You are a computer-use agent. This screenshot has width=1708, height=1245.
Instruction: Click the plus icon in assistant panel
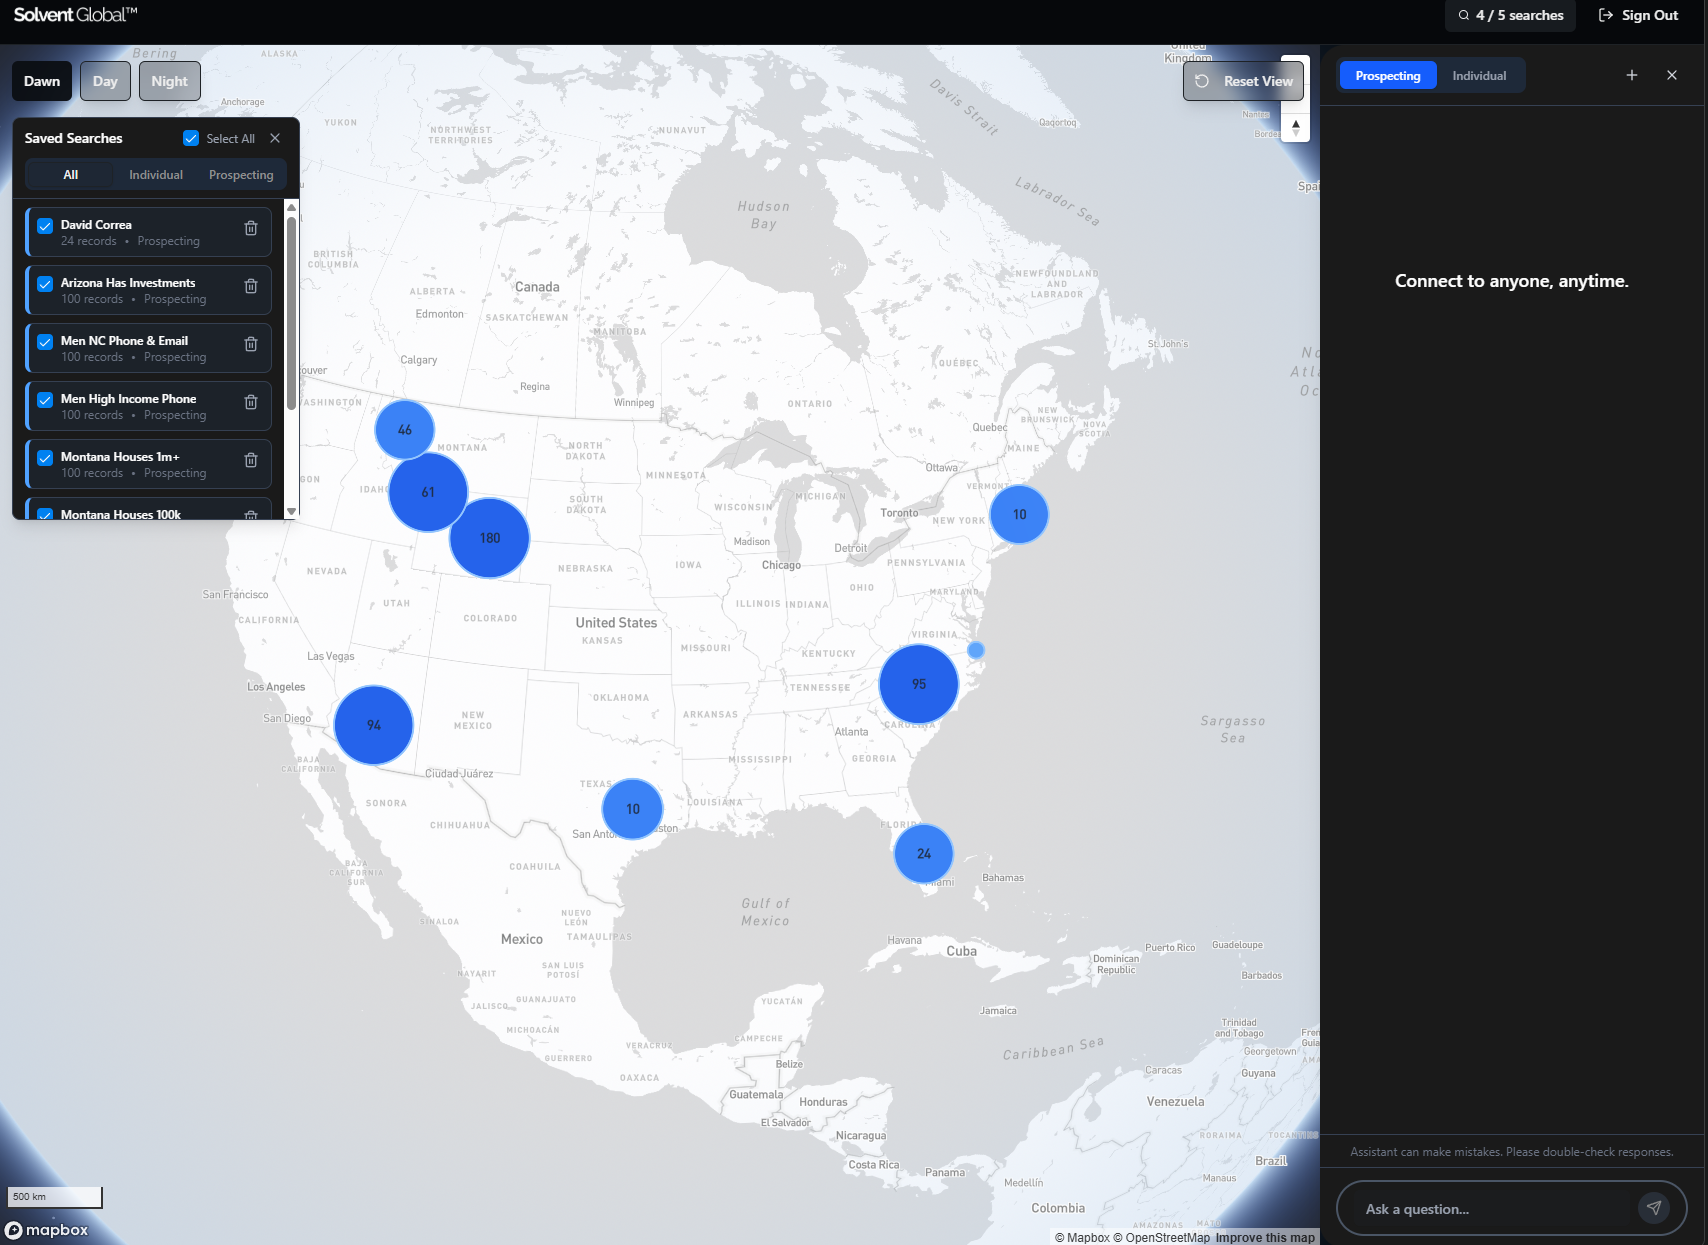(1632, 76)
